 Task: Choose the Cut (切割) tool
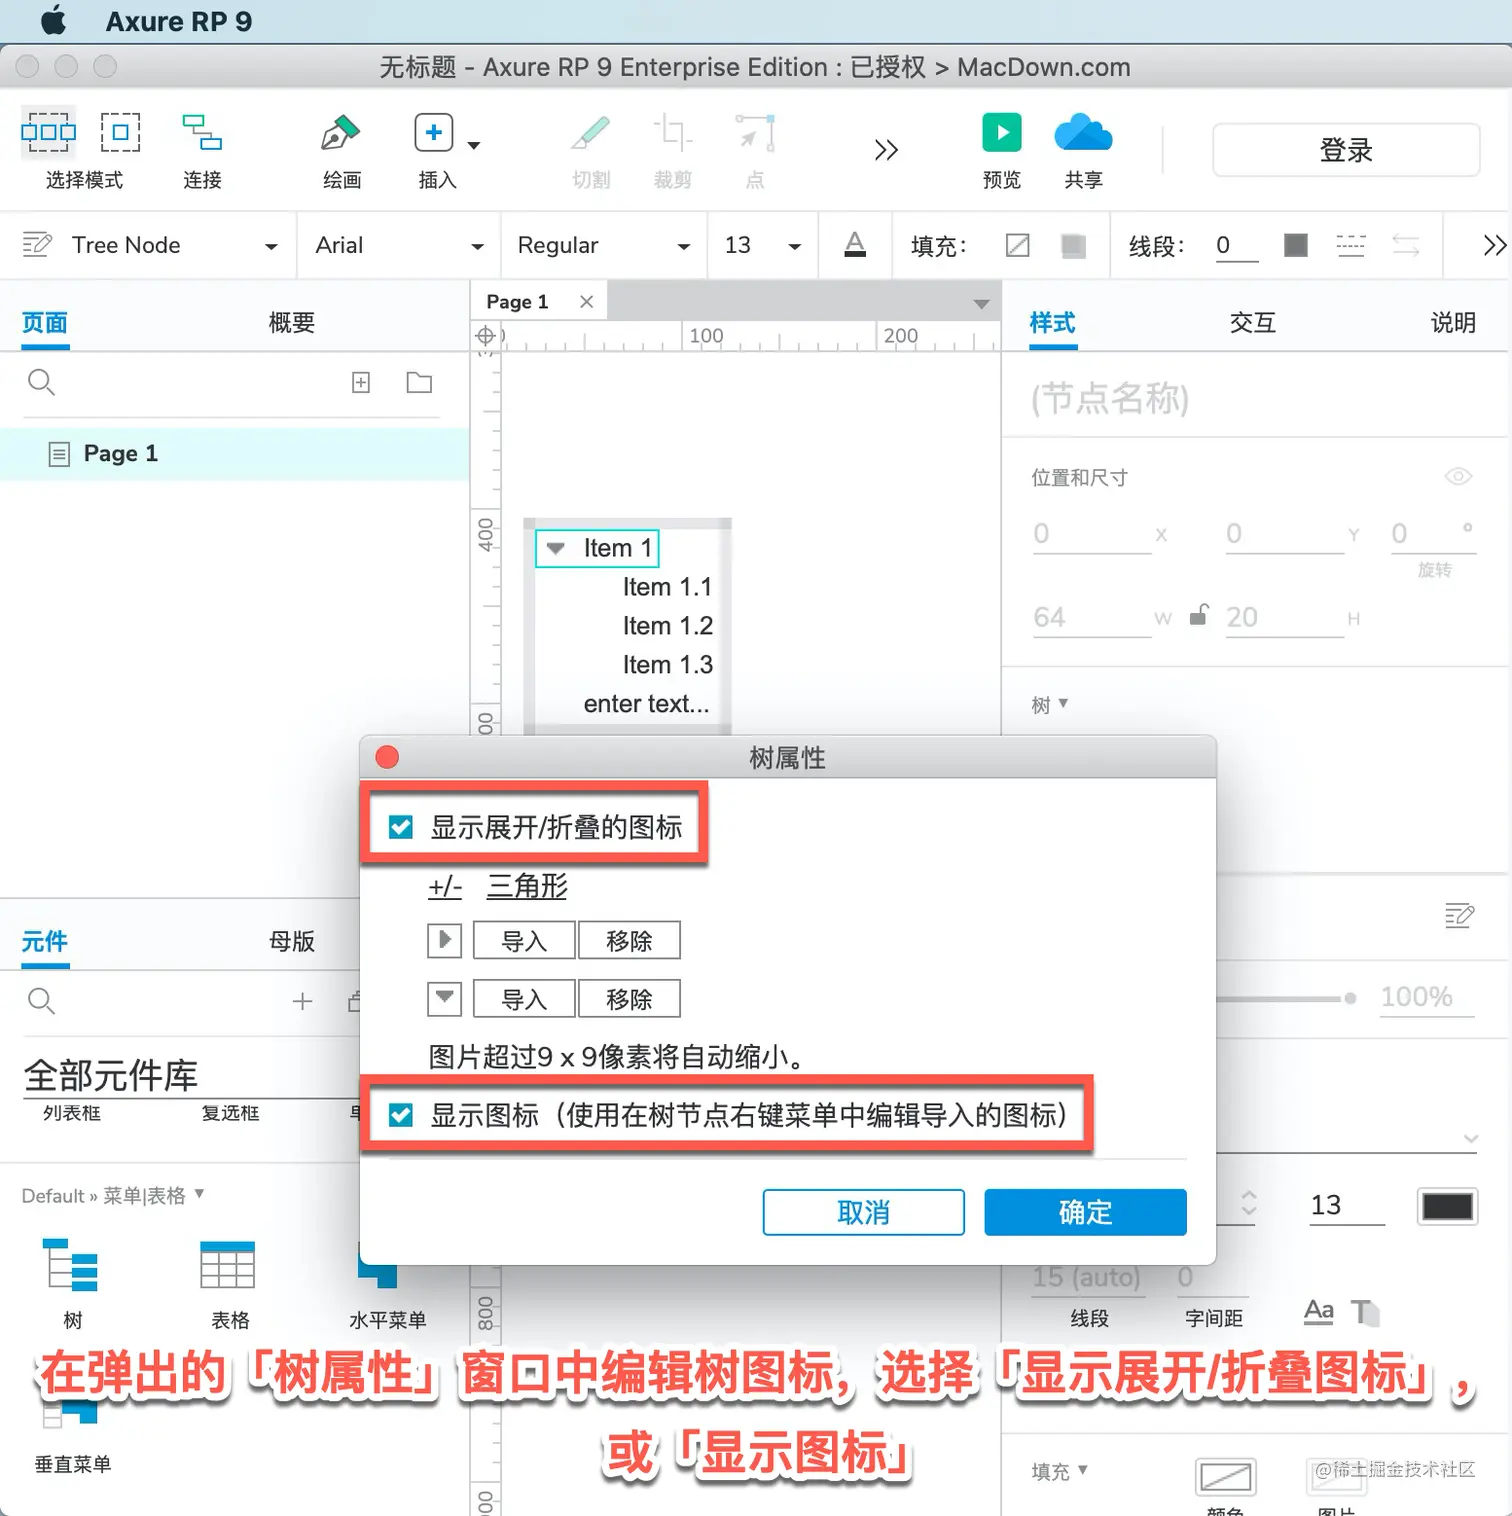591,132
